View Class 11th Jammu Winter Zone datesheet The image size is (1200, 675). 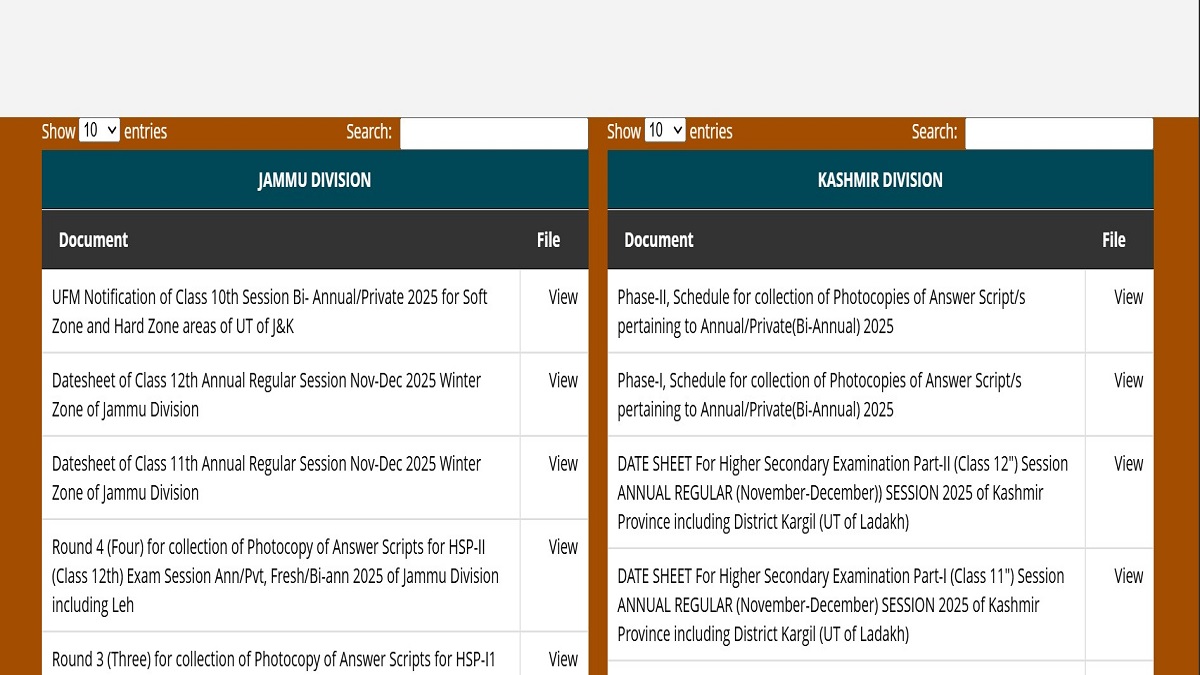[563, 463]
